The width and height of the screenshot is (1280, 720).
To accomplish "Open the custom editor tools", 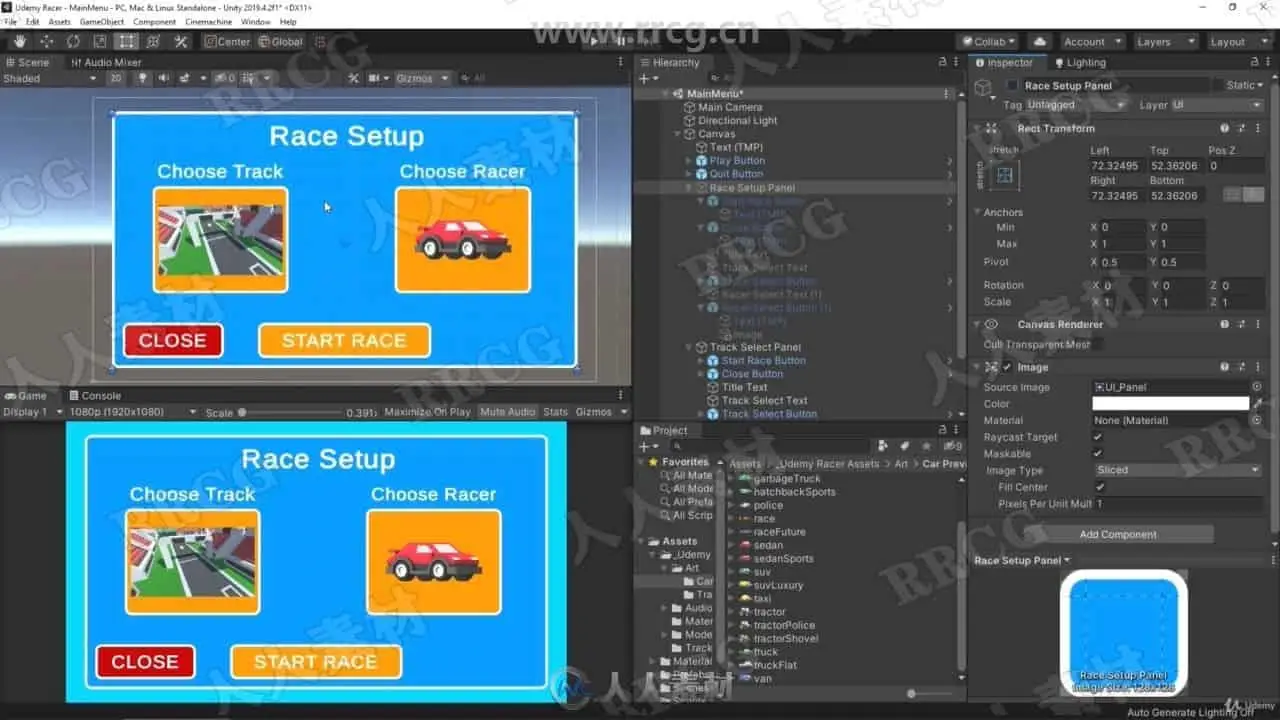I will (180, 41).
